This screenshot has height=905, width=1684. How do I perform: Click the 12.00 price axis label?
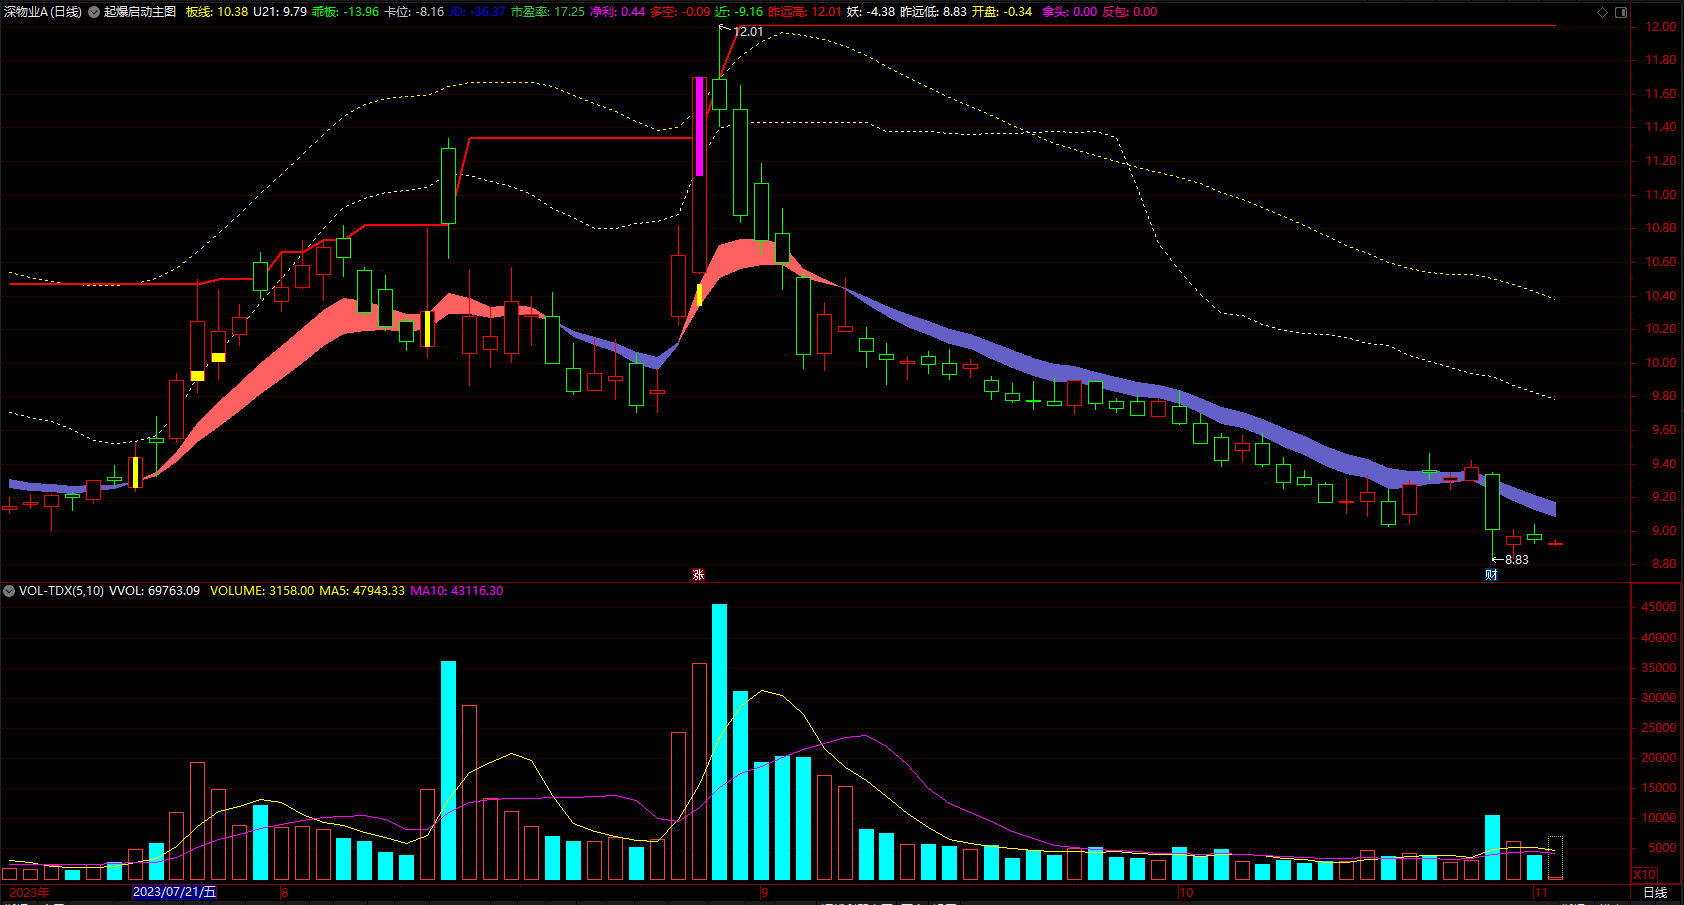point(1661,27)
